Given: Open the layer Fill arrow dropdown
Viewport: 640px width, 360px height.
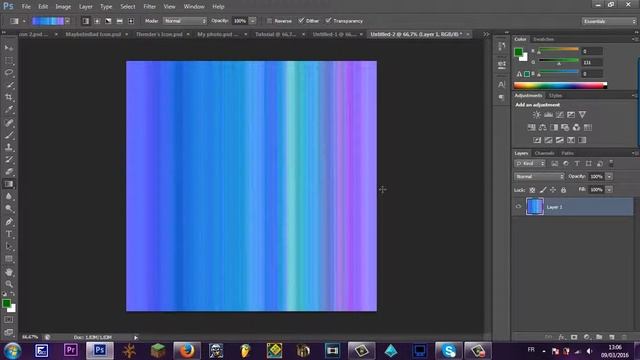Looking at the screenshot, I should pyautogui.click(x=609, y=190).
